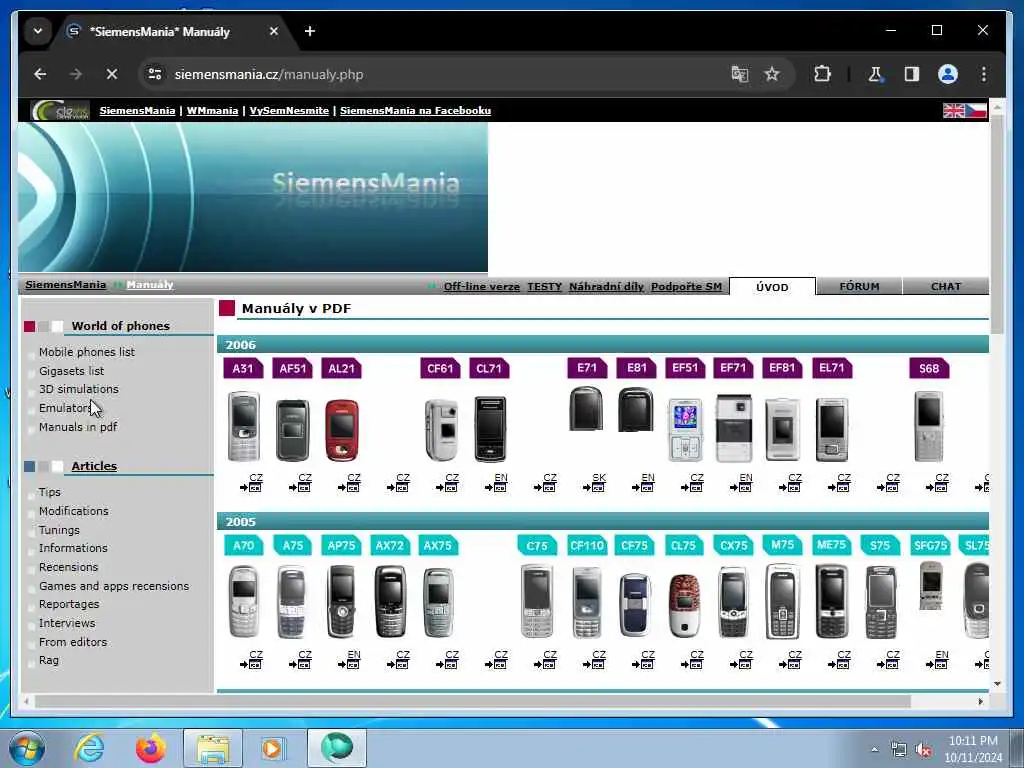Select the M75 model label
Image resolution: width=1024 pixels, height=768 pixels.
point(782,545)
